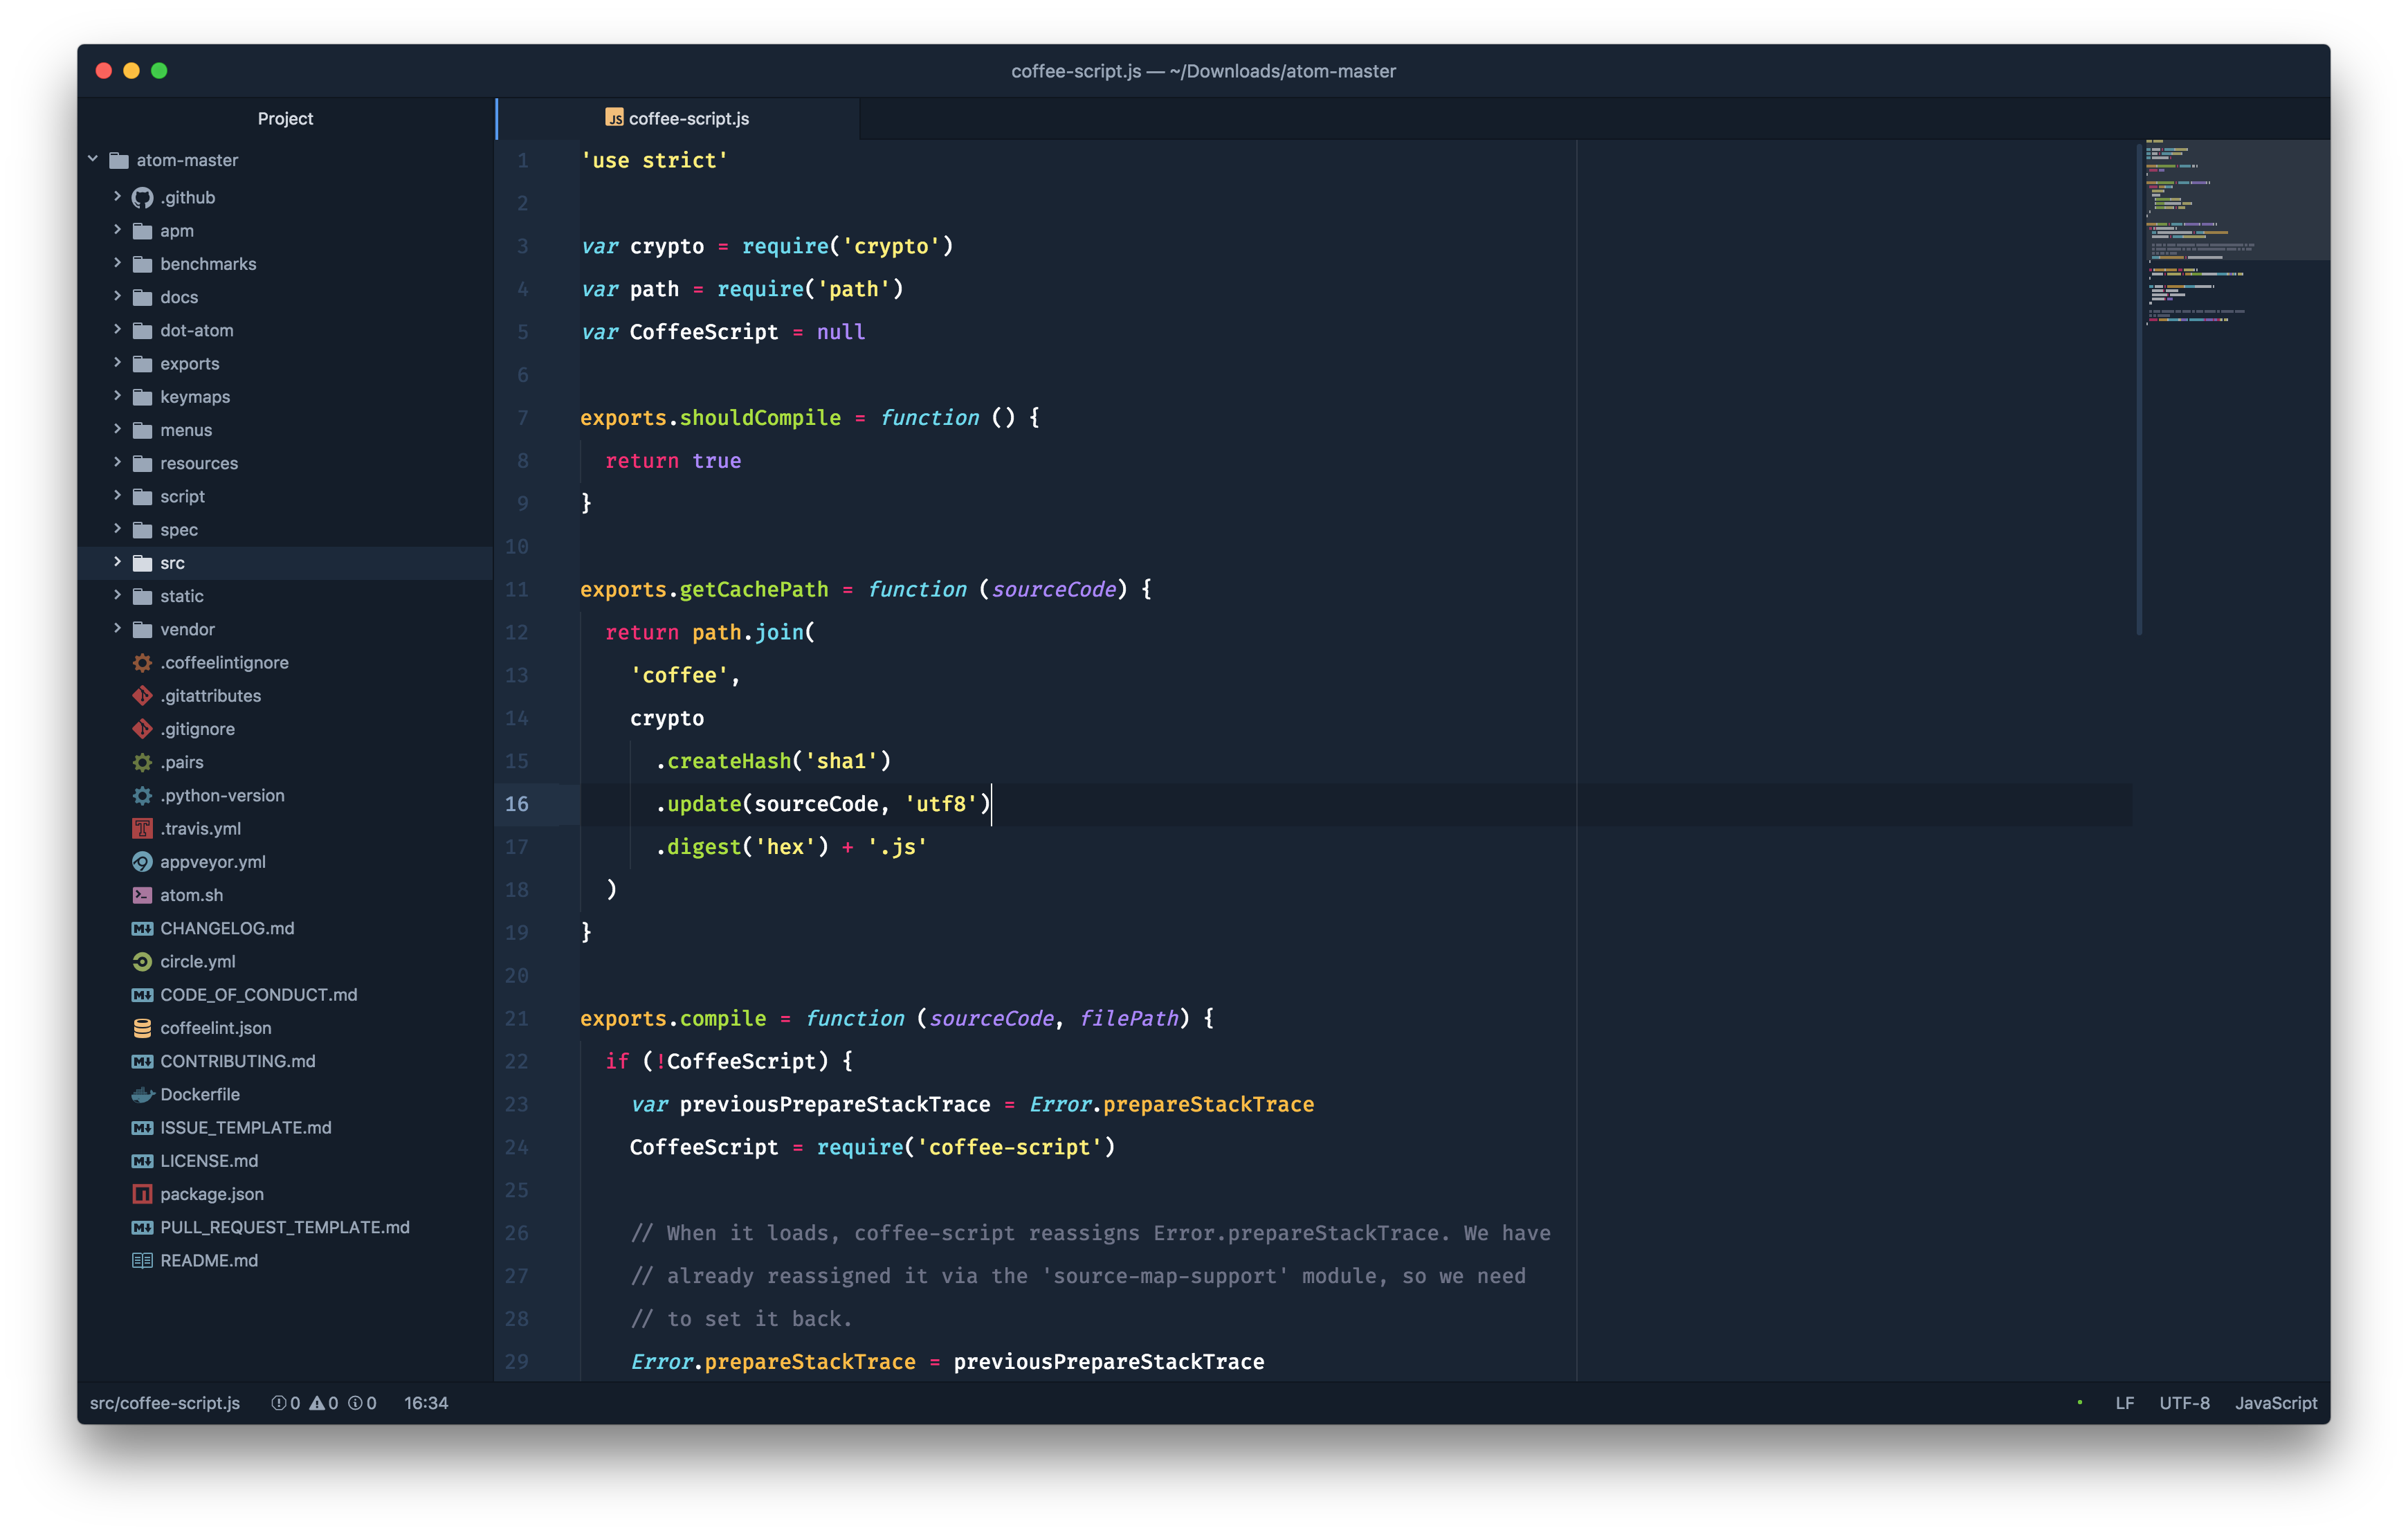Expand the benchmarks folder
This screenshot has height=1535, width=2408.
click(117, 263)
